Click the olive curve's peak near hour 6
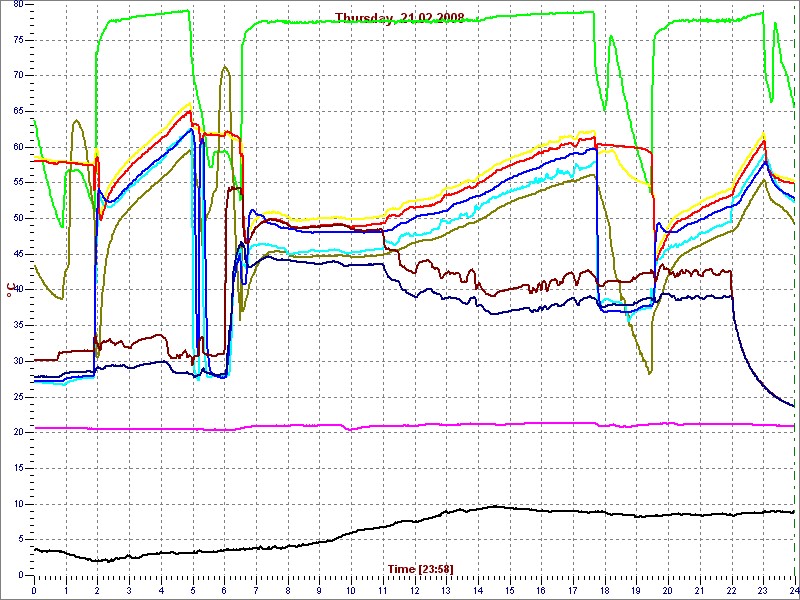Screen dimensions: 800x600 click(225, 68)
